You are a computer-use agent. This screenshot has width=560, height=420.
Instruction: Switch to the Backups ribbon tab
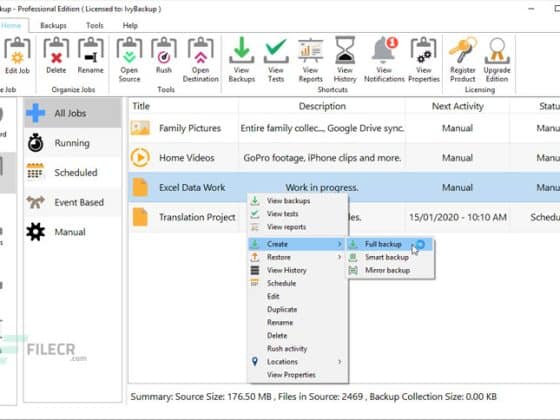(53, 25)
